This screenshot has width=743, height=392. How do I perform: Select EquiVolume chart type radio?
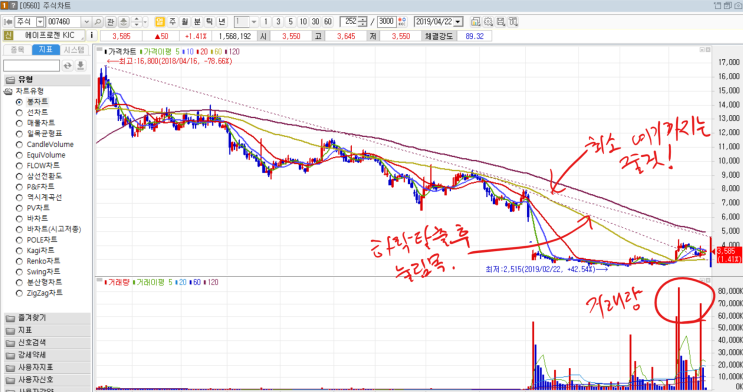tap(19, 155)
